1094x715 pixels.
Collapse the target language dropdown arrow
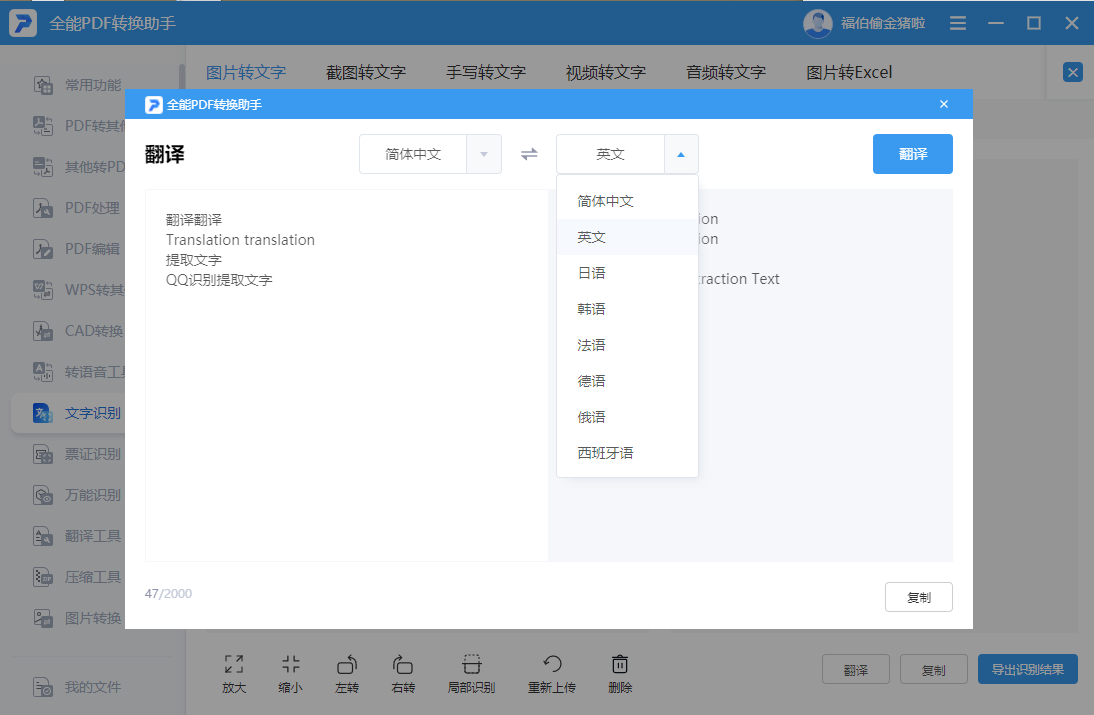[x=681, y=154]
